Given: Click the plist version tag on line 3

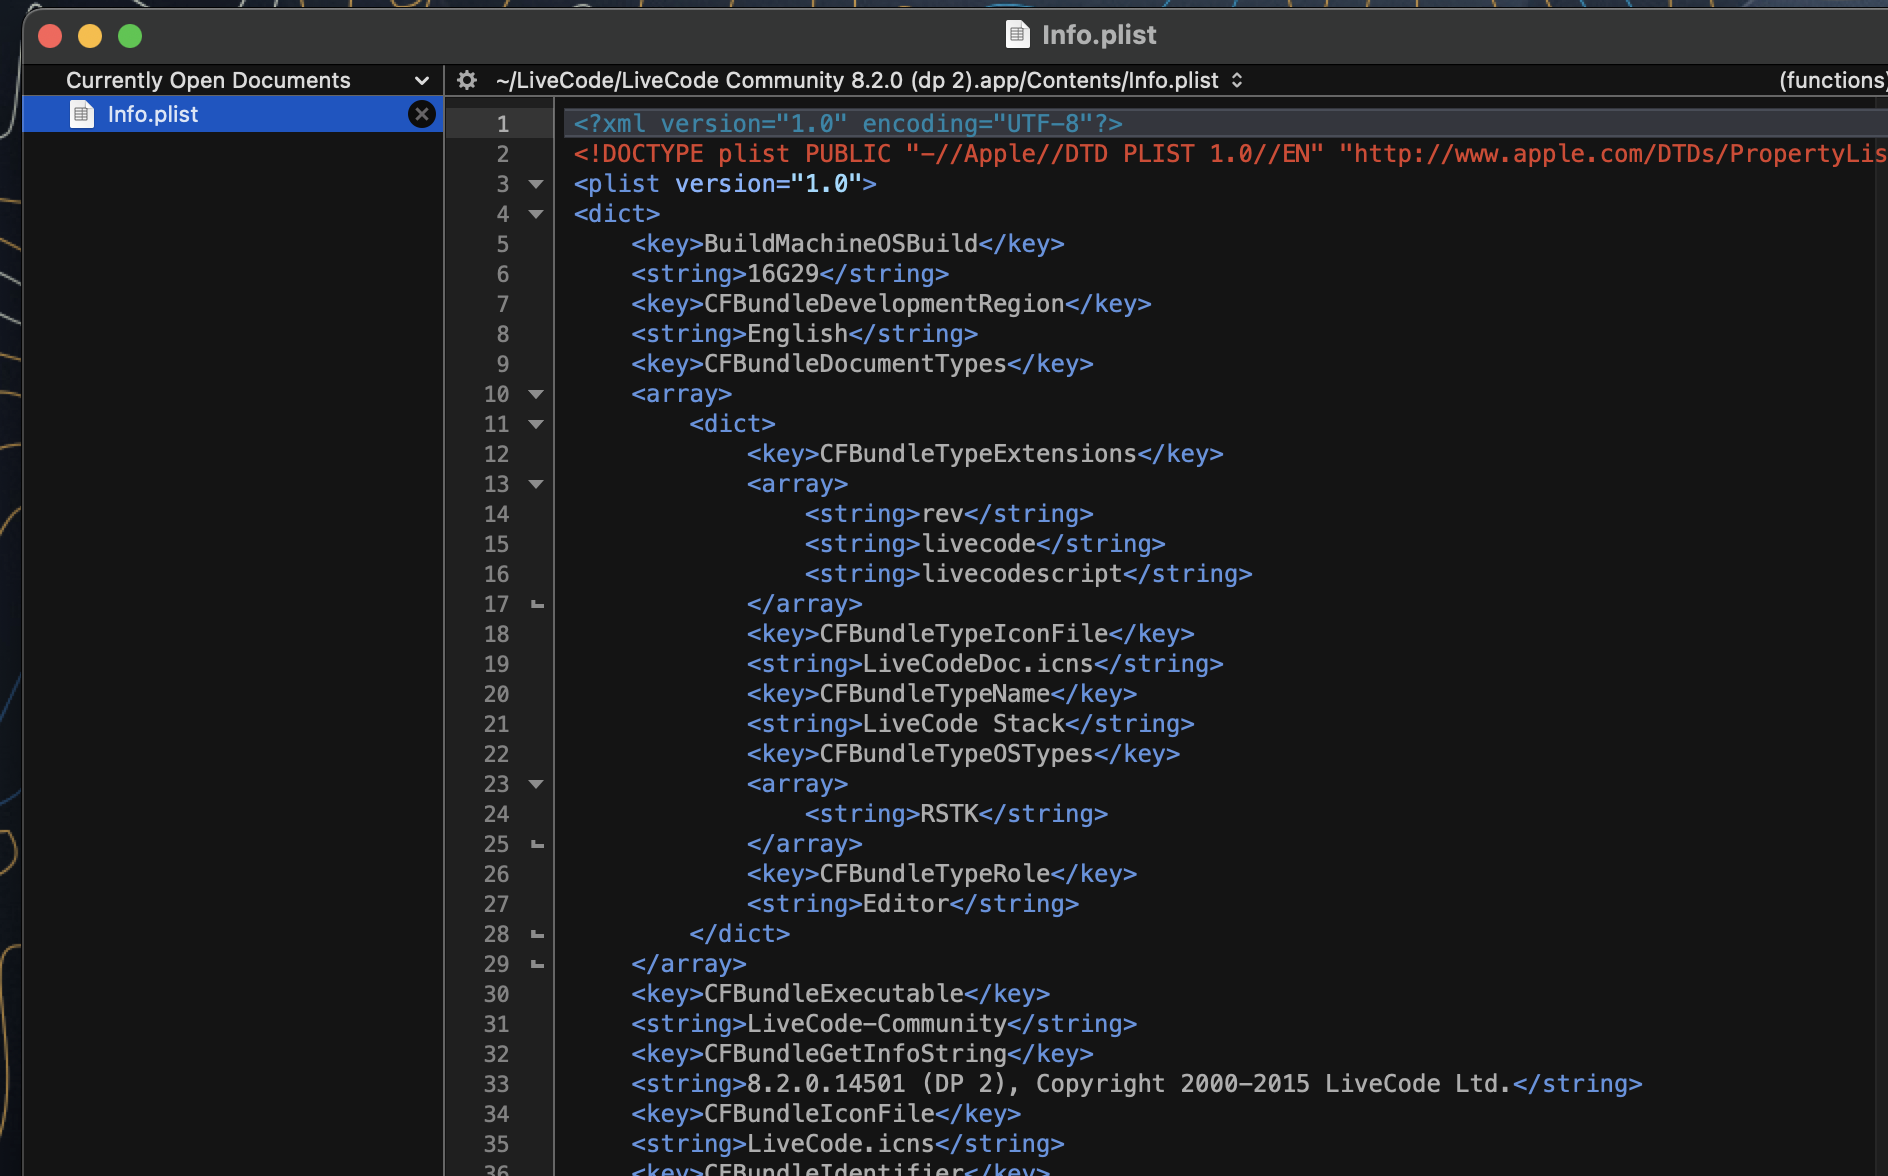Looking at the screenshot, I should [725, 184].
